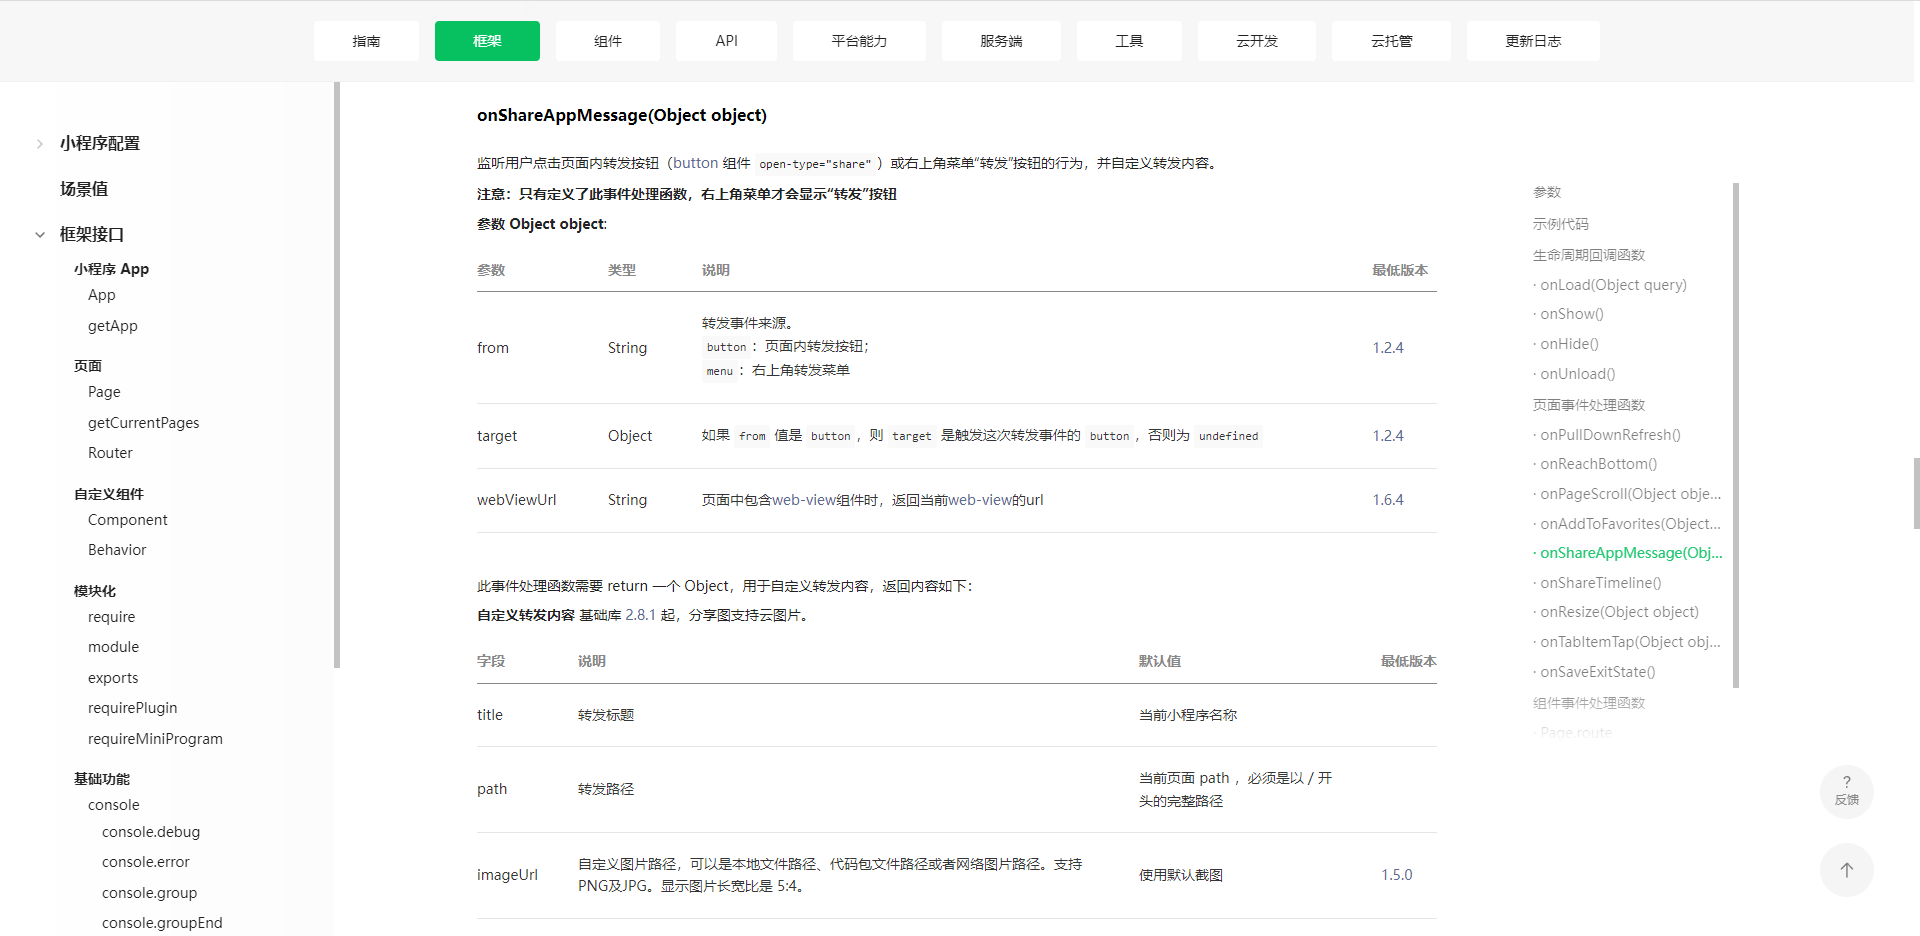Image resolution: width=1920 pixels, height=936 pixels.
Task: Jump to onSaveExitState() in the outline
Action: (1598, 672)
